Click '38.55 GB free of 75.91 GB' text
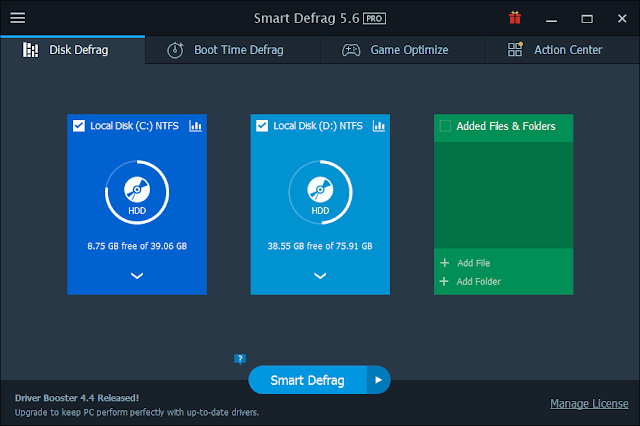The width and height of the screenshot is (640, 426). coord(320,246)
